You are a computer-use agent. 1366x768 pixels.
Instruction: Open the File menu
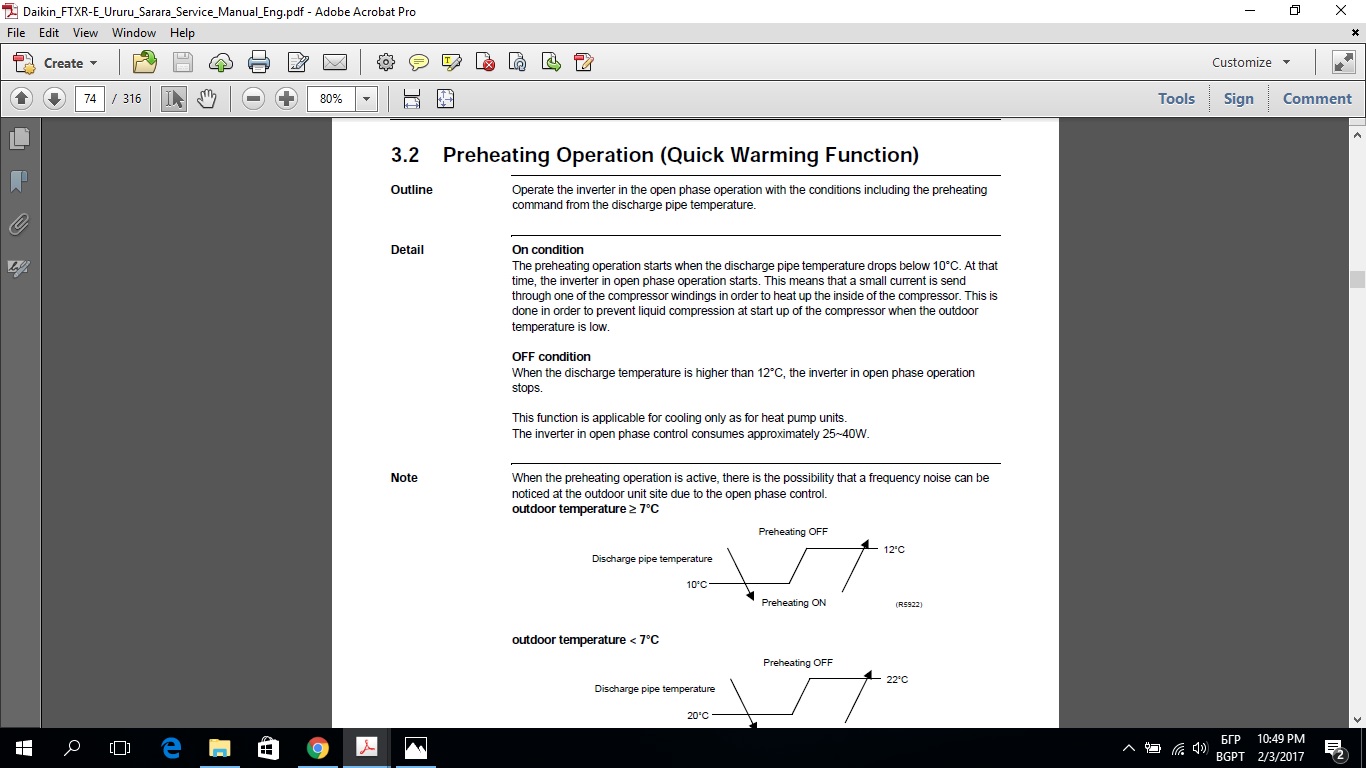point(16,33)
